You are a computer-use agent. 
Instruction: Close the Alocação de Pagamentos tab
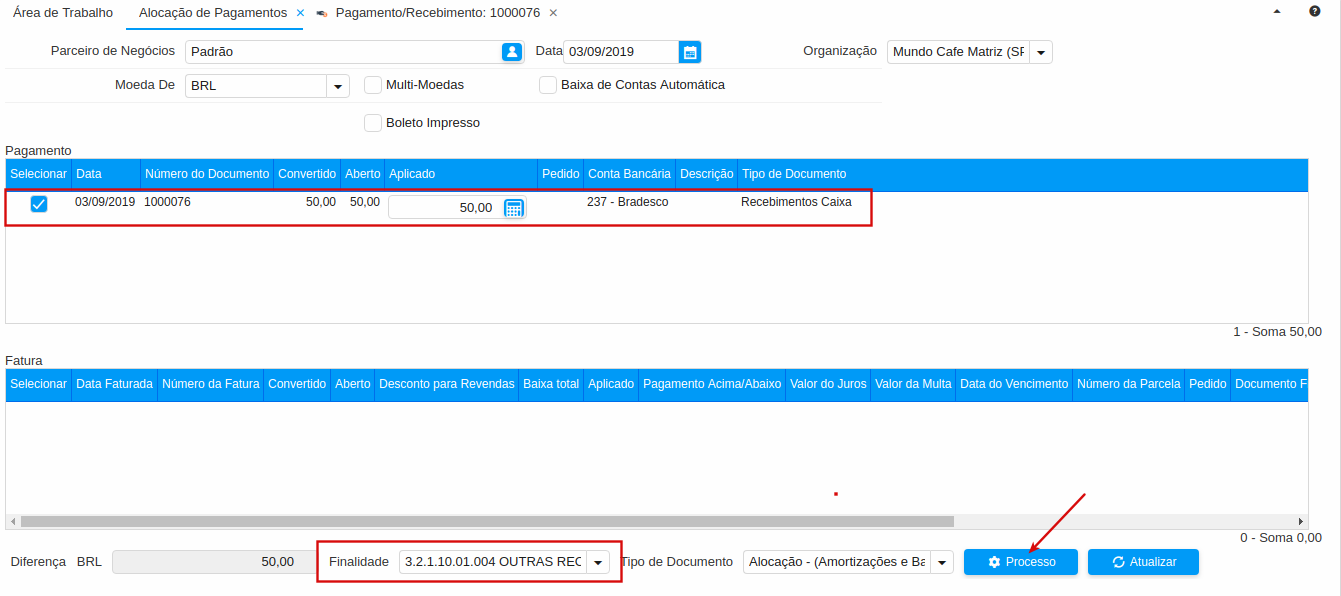[x=300, y=13]
